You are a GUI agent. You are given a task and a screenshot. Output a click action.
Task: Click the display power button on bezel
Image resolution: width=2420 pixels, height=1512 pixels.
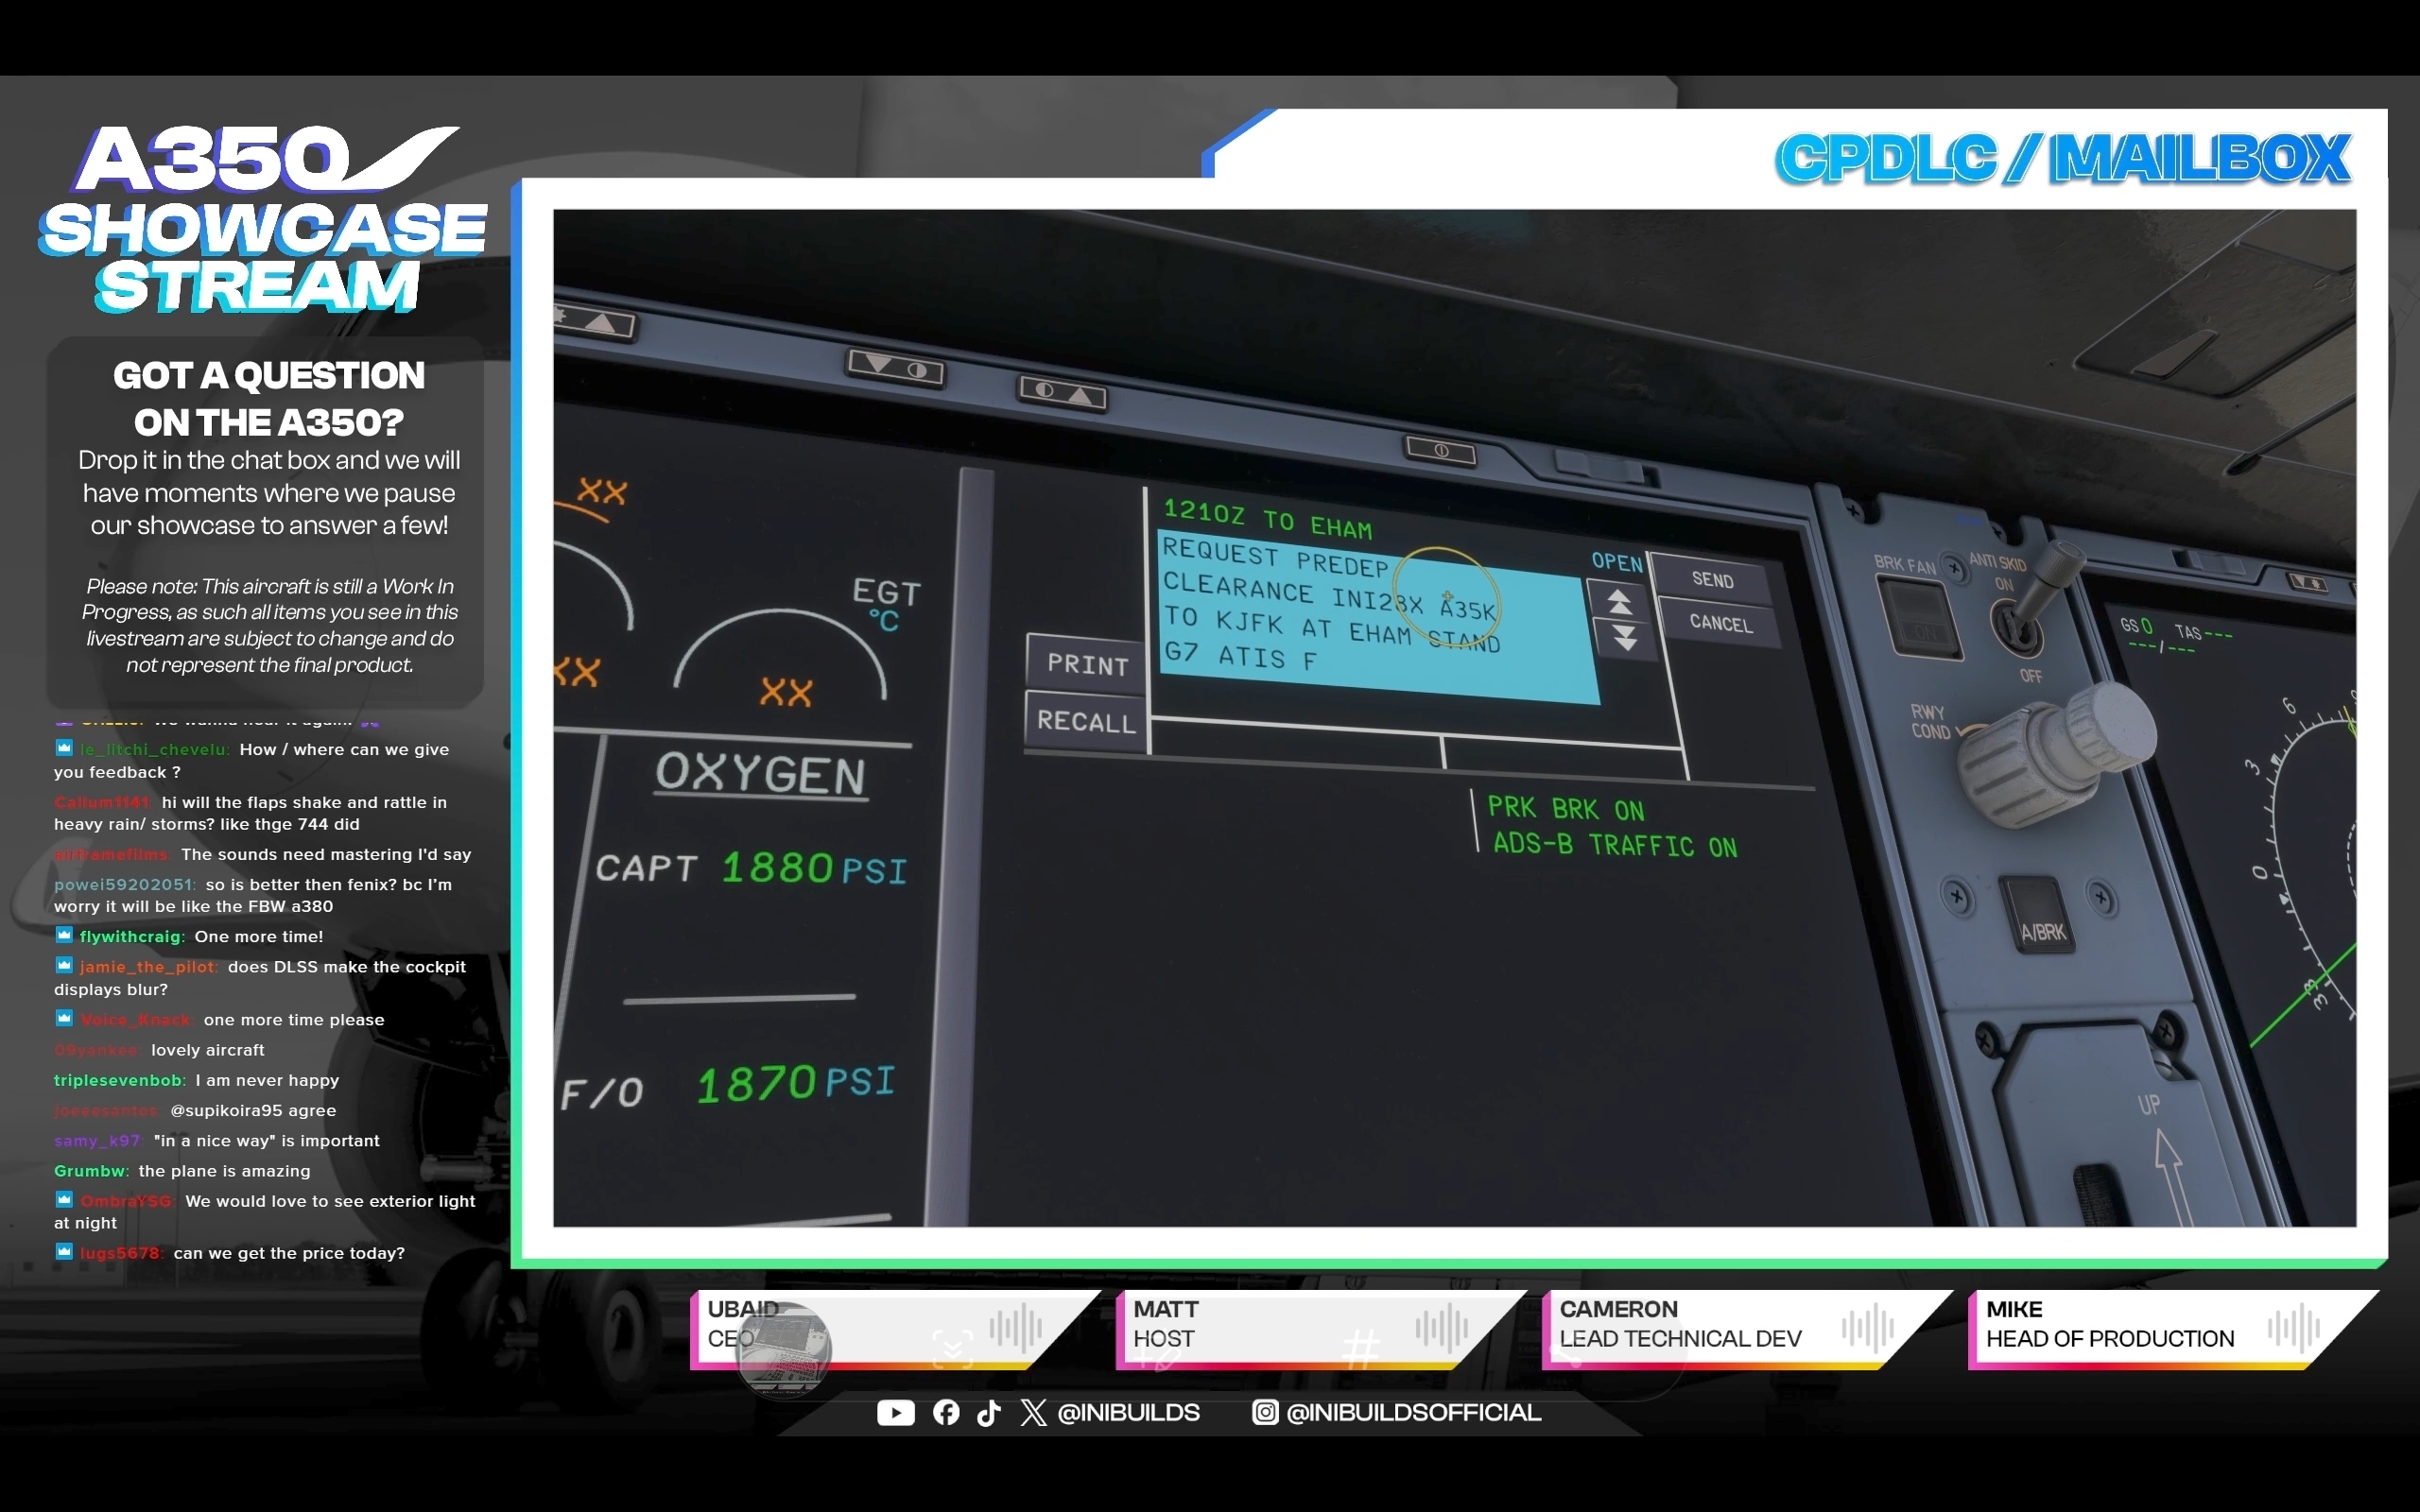pos(1440,451)
